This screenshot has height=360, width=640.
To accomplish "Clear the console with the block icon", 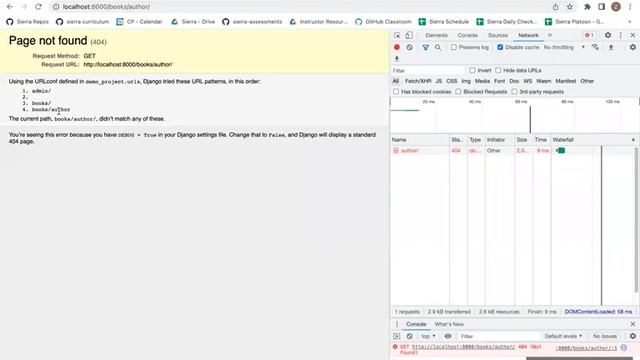I will pos(409,336).
